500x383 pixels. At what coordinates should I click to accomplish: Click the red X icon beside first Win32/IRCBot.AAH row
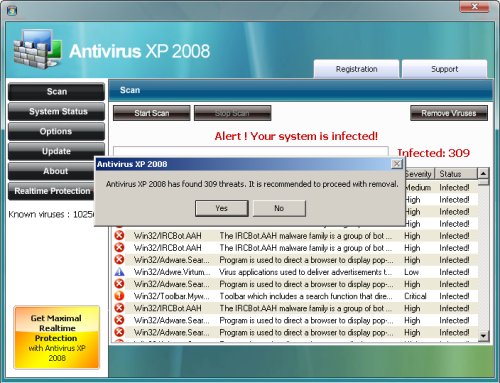119,235
